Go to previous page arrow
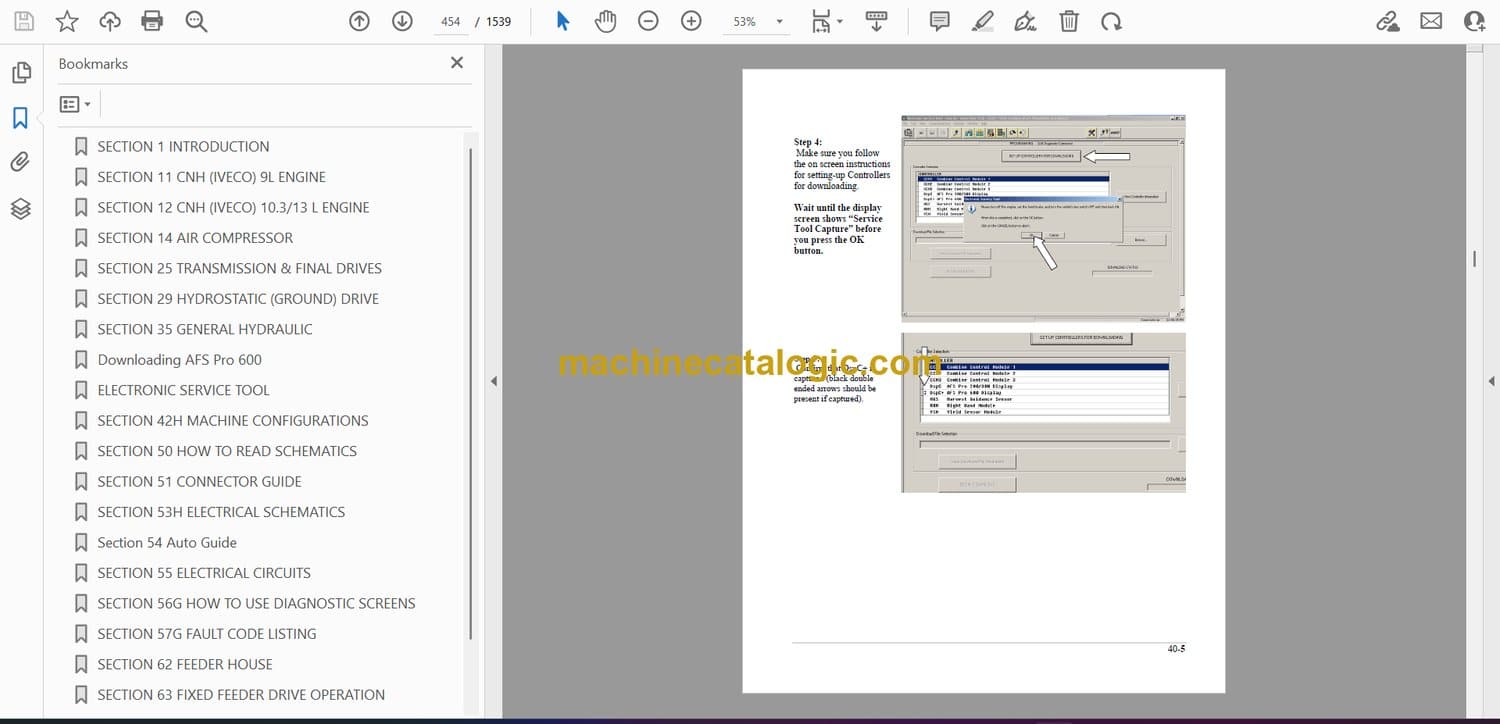 coord(359,21)
